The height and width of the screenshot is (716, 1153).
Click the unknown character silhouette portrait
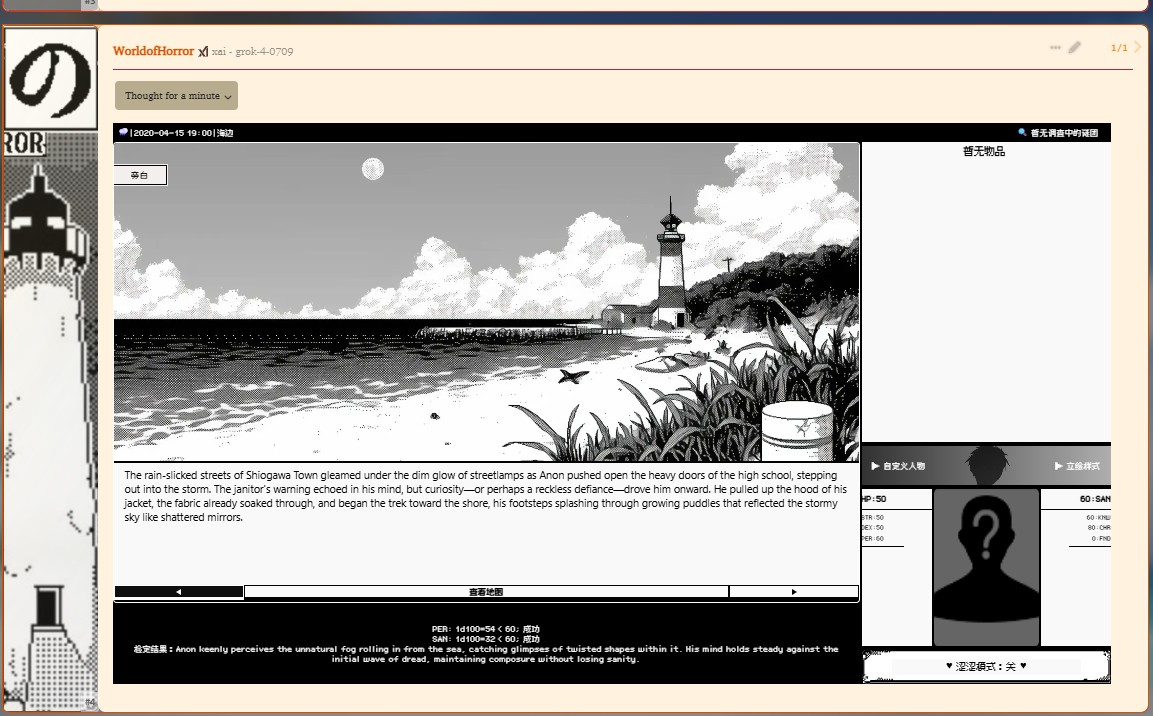(x=986, y=567)
